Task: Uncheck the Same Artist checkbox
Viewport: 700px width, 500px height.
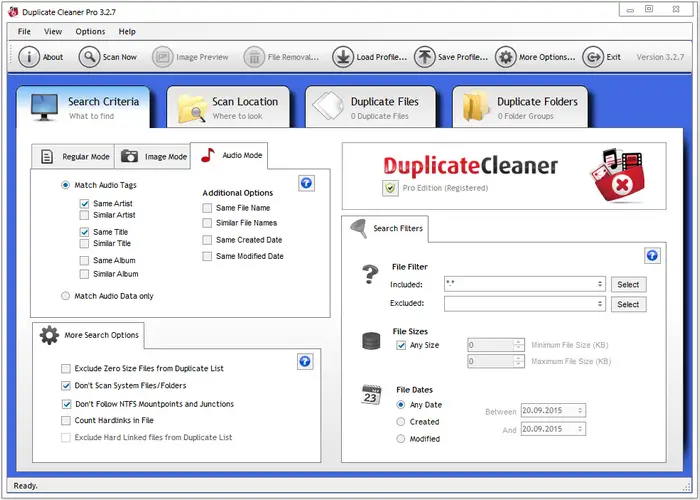Action: tap(84, 204)
